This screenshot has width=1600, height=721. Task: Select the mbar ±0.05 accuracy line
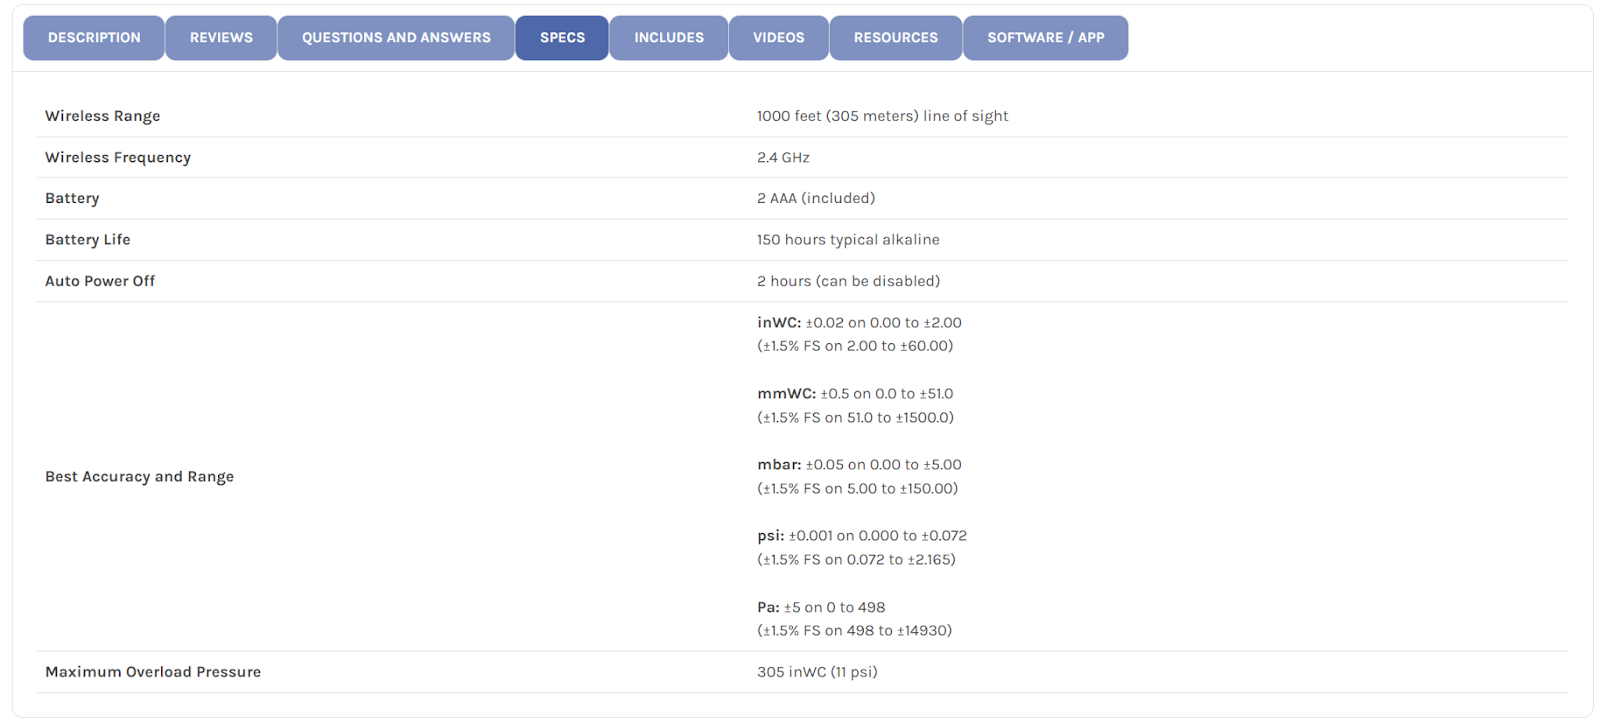859,464
